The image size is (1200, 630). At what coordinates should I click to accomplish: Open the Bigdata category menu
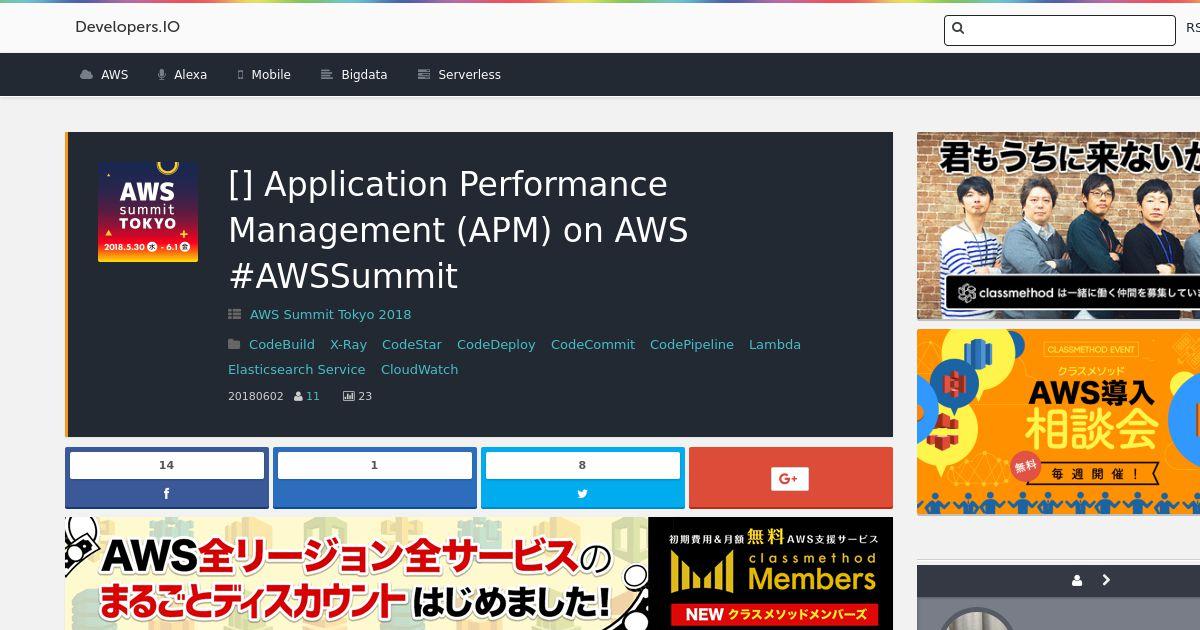(x=354, y=75)
